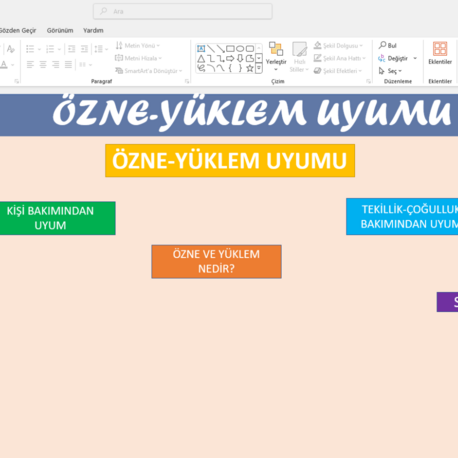Image resolution: width=458 pixels, height=458 pixels.
Task: Select the Elbow Connector shape
Action: [211, 59]
